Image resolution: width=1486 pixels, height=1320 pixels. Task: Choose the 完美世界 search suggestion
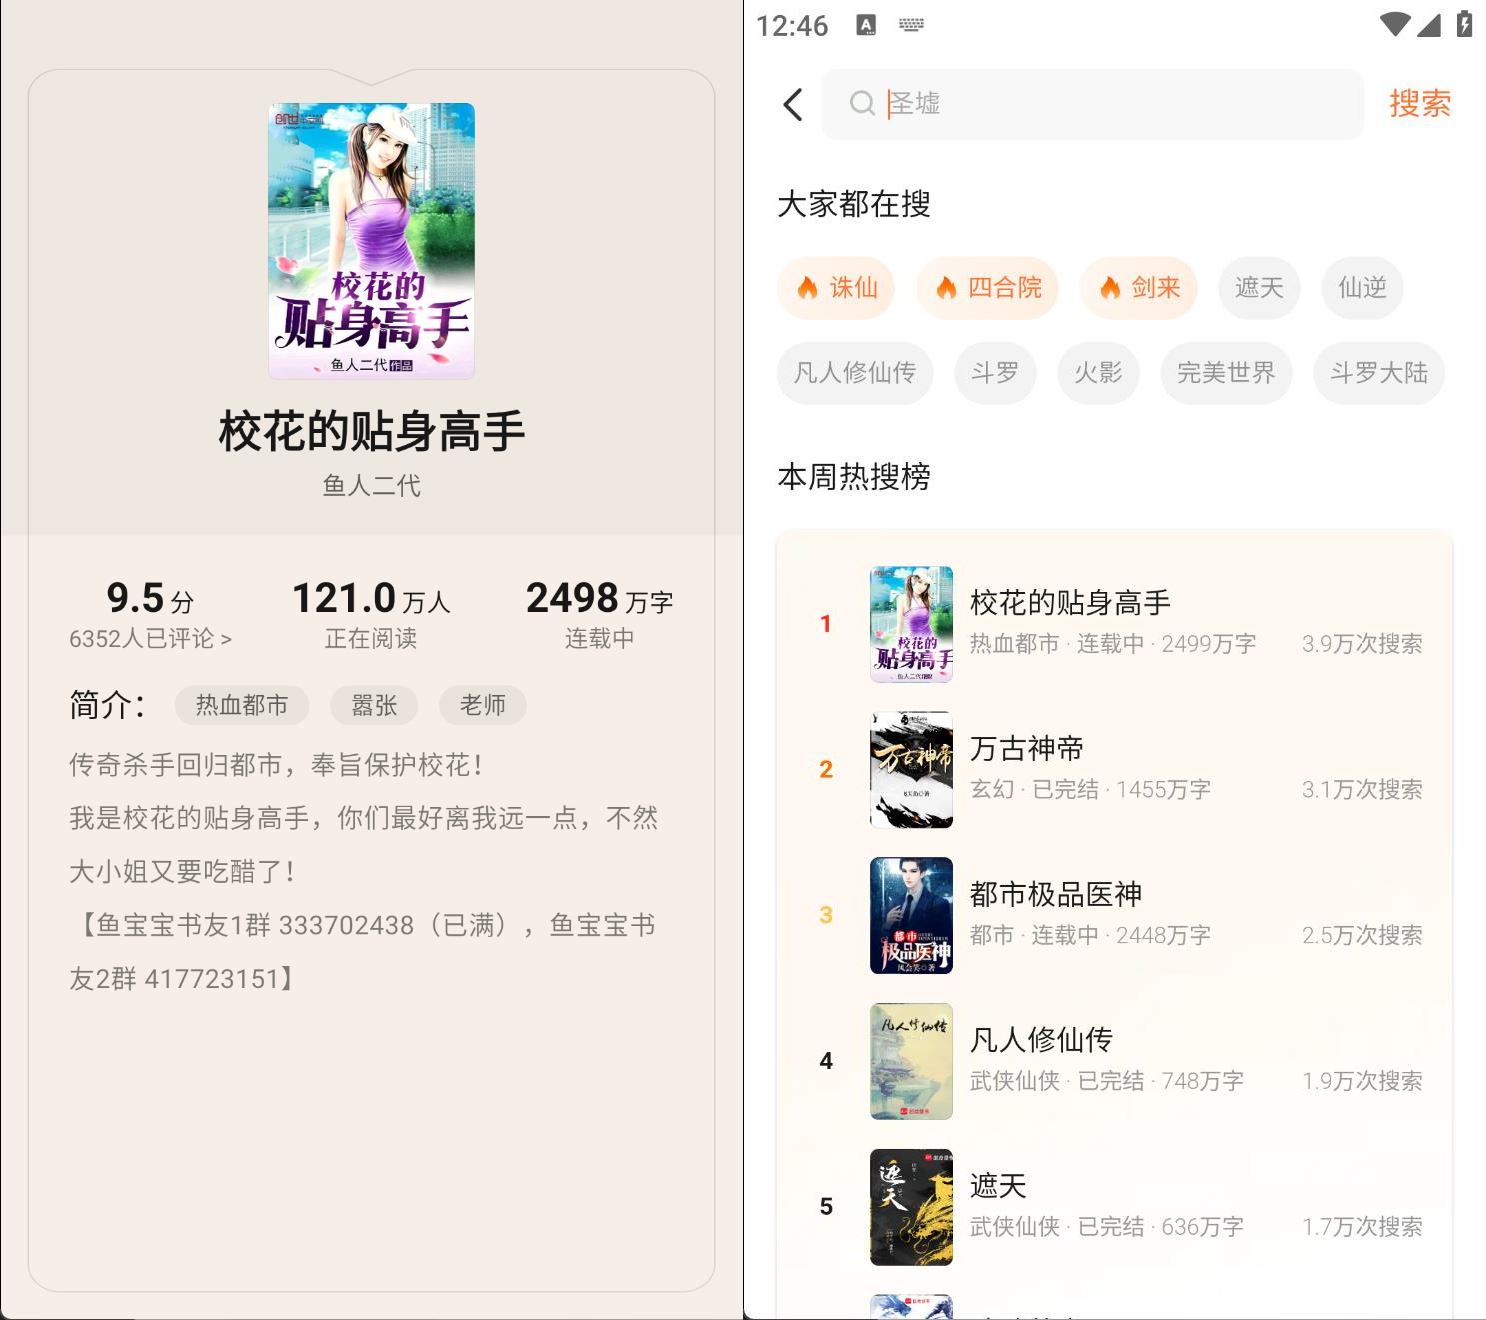coord(1225,373)
